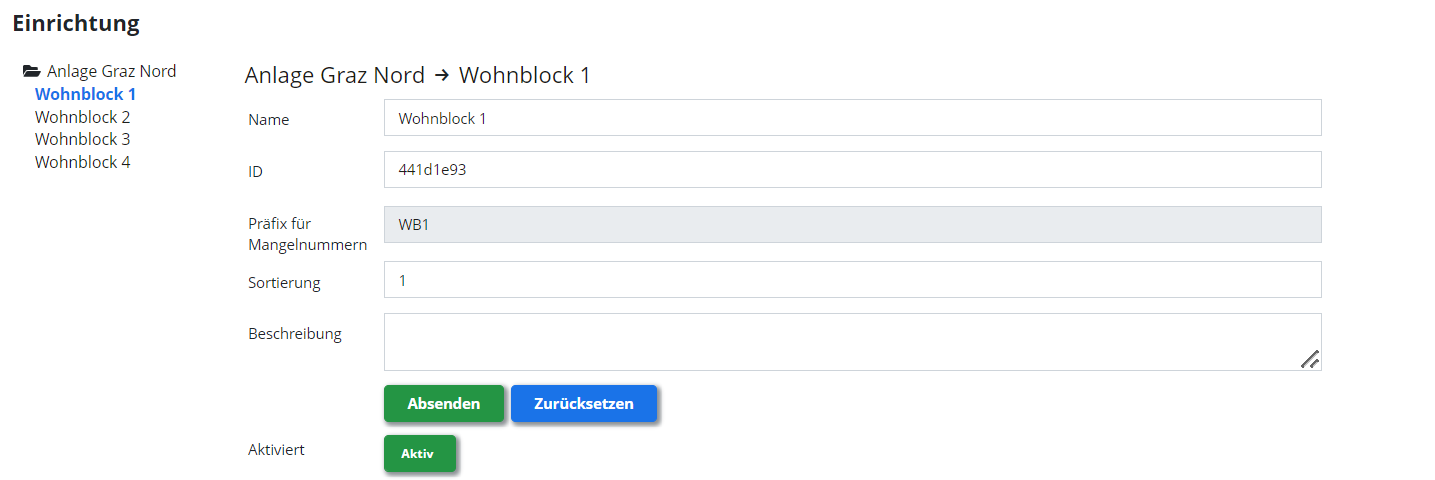Viewport: 1435px width, 480px height.
Task: Focus the ID field containing 441d1e93
Action: tap(853, 170)
